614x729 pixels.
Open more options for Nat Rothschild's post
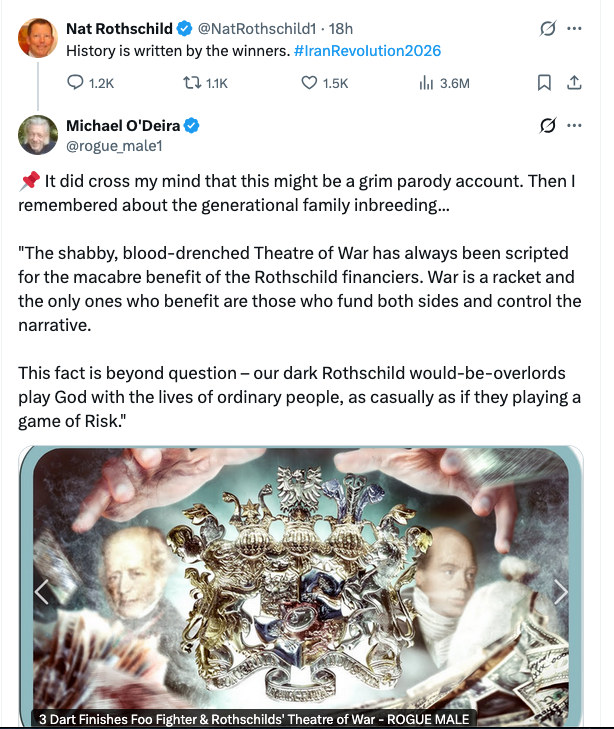[x=574, y=28]
